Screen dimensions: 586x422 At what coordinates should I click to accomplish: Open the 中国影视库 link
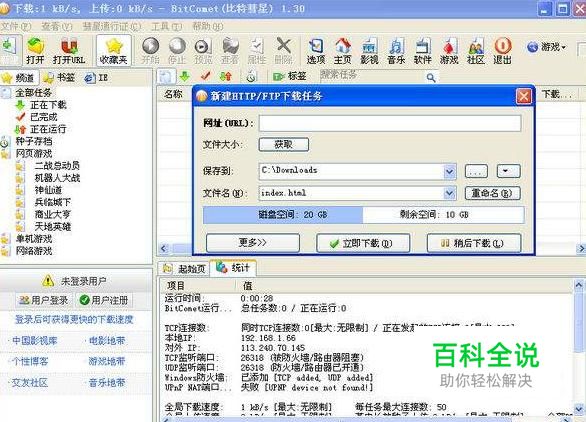(x=34, y=341)
